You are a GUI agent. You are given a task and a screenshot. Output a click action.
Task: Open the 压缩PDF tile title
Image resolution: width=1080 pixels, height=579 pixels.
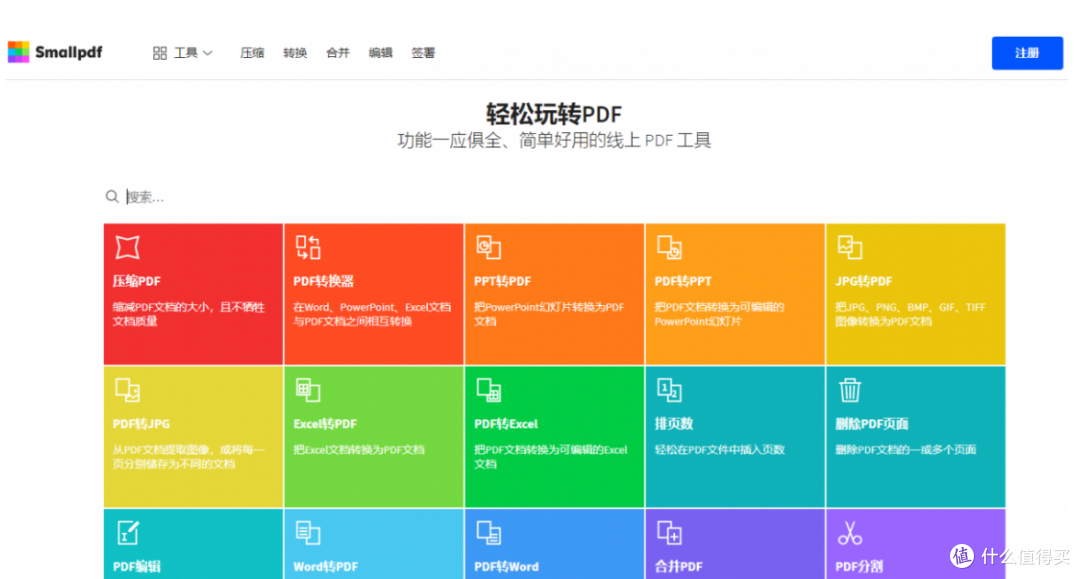[136, 281]
